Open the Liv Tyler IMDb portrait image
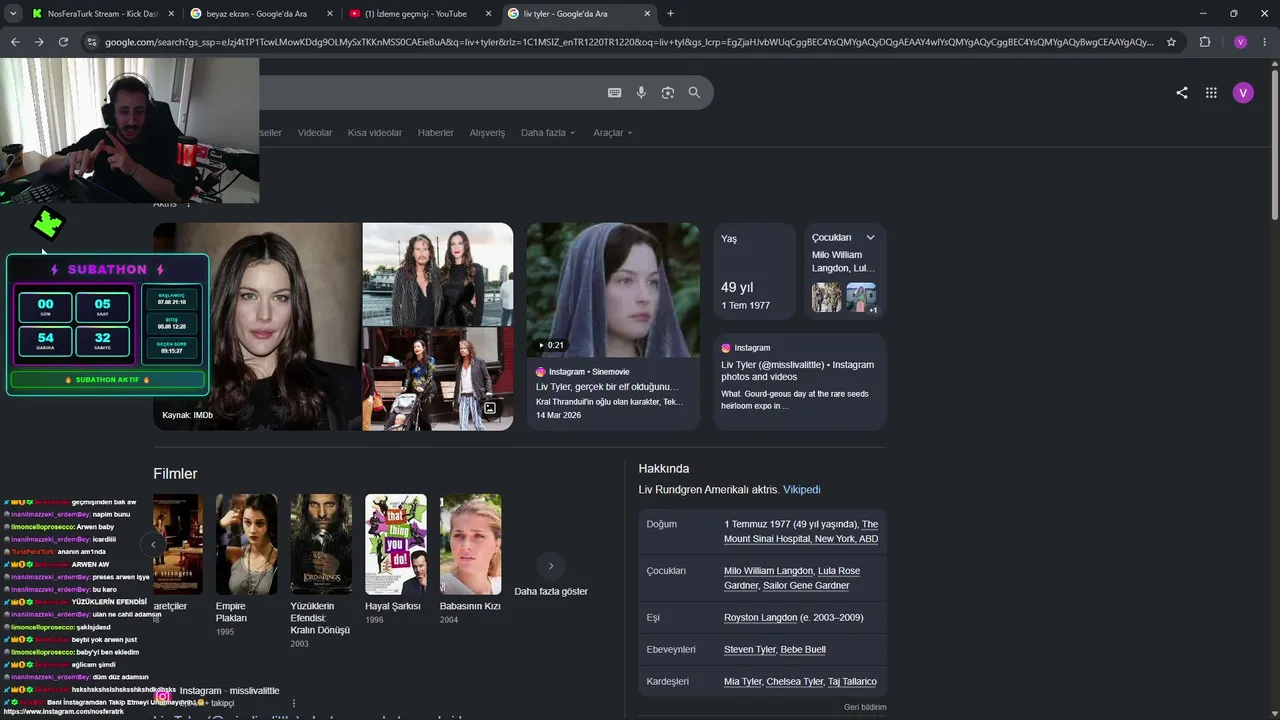Screen dimensions: 1280x720 point(257,326)
